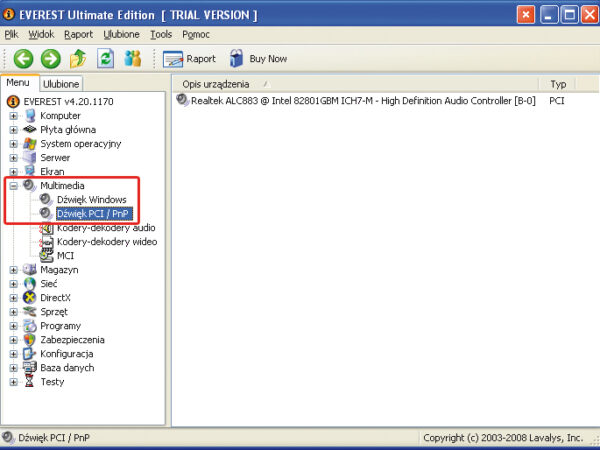Click the green Forward arrow icon

(51, 59)
